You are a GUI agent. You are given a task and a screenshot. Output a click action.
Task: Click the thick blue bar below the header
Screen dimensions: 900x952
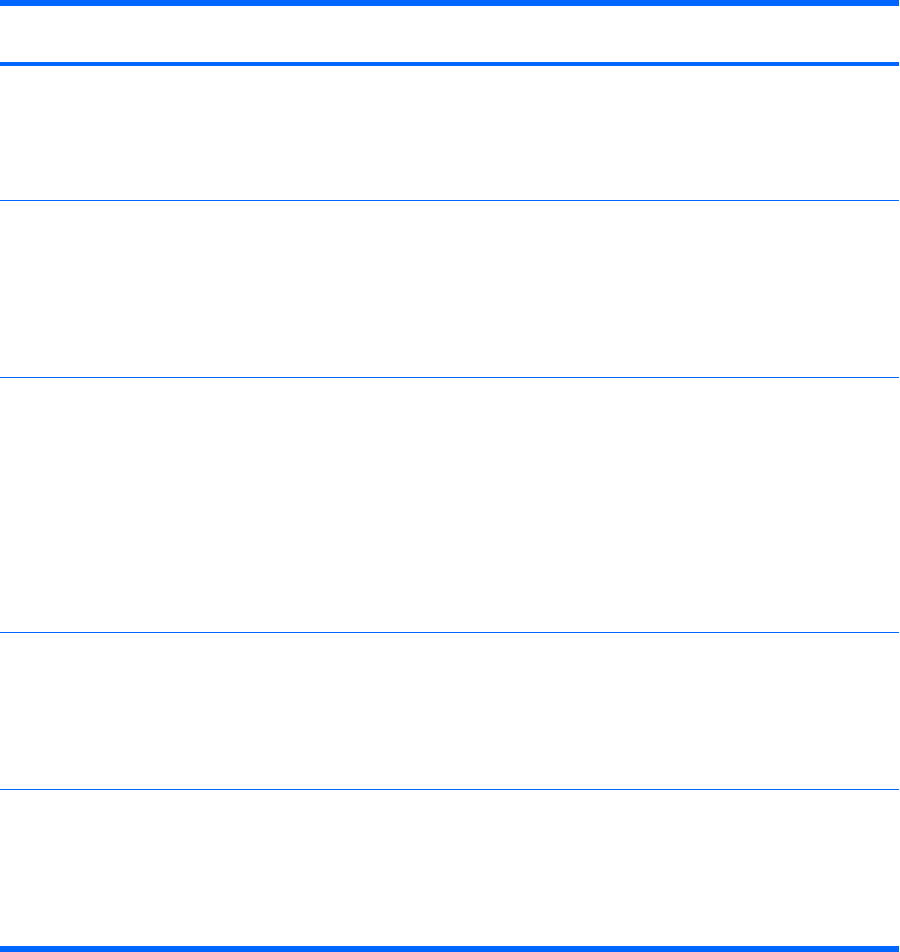[449, 64]
